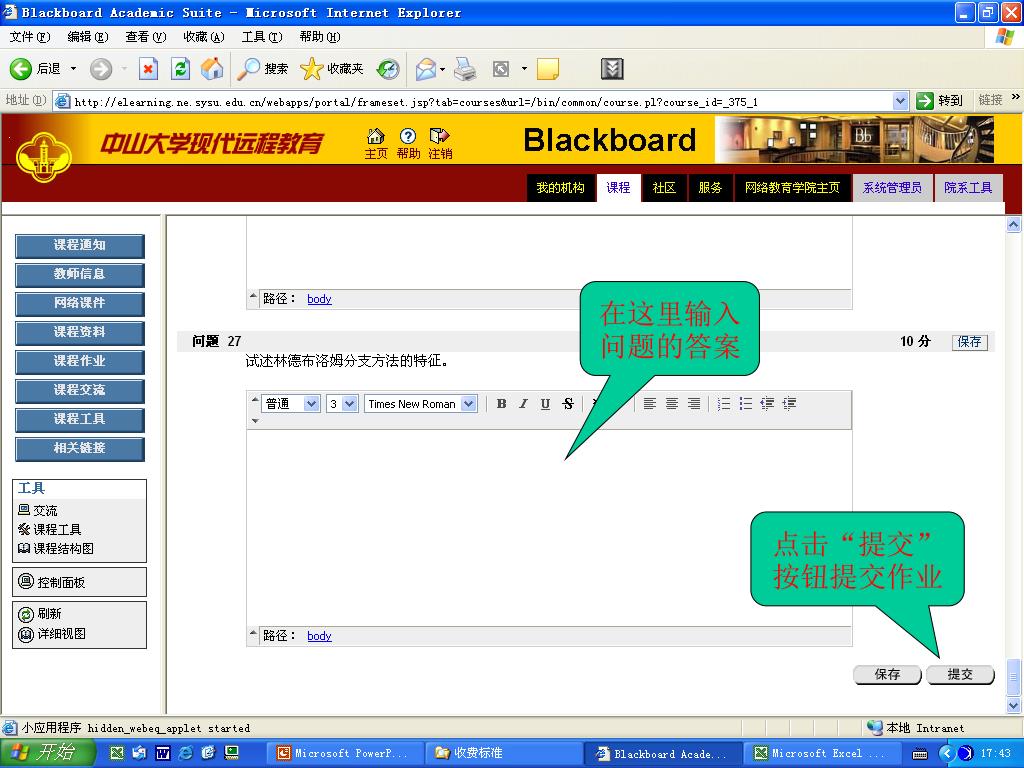
Task: Open the 控制面板 control panel
Action: pyautogui.click(x=52, y=582)
